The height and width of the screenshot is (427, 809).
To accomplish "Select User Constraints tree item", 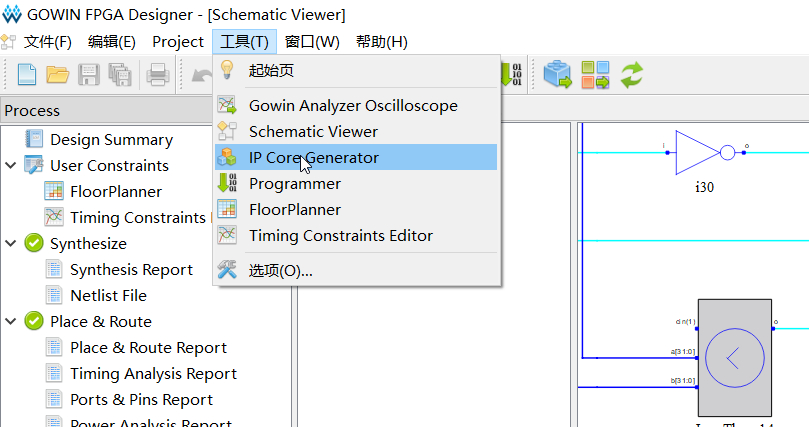I will coord(109,166).
